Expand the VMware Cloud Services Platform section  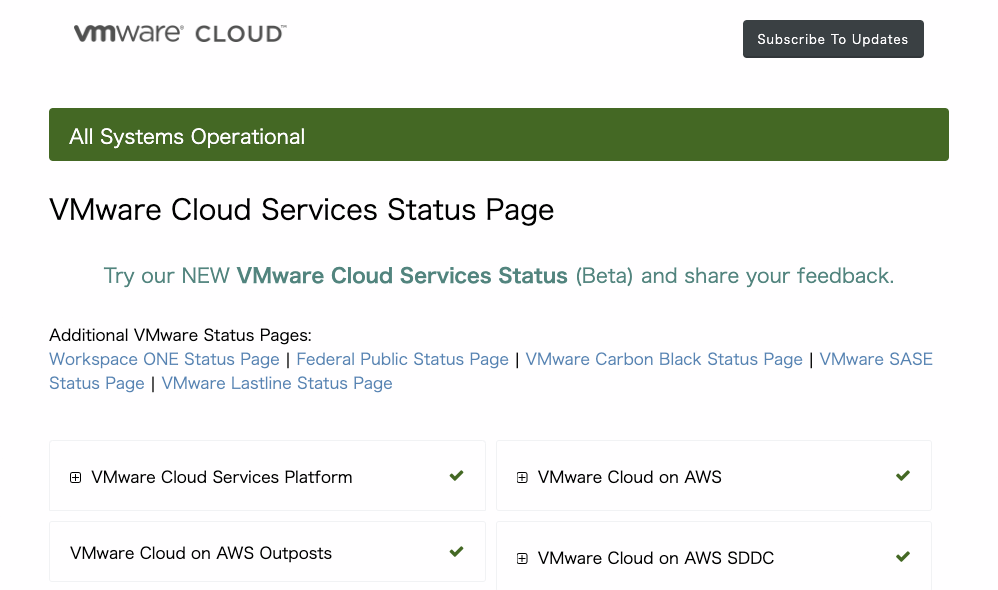point(75,477)
